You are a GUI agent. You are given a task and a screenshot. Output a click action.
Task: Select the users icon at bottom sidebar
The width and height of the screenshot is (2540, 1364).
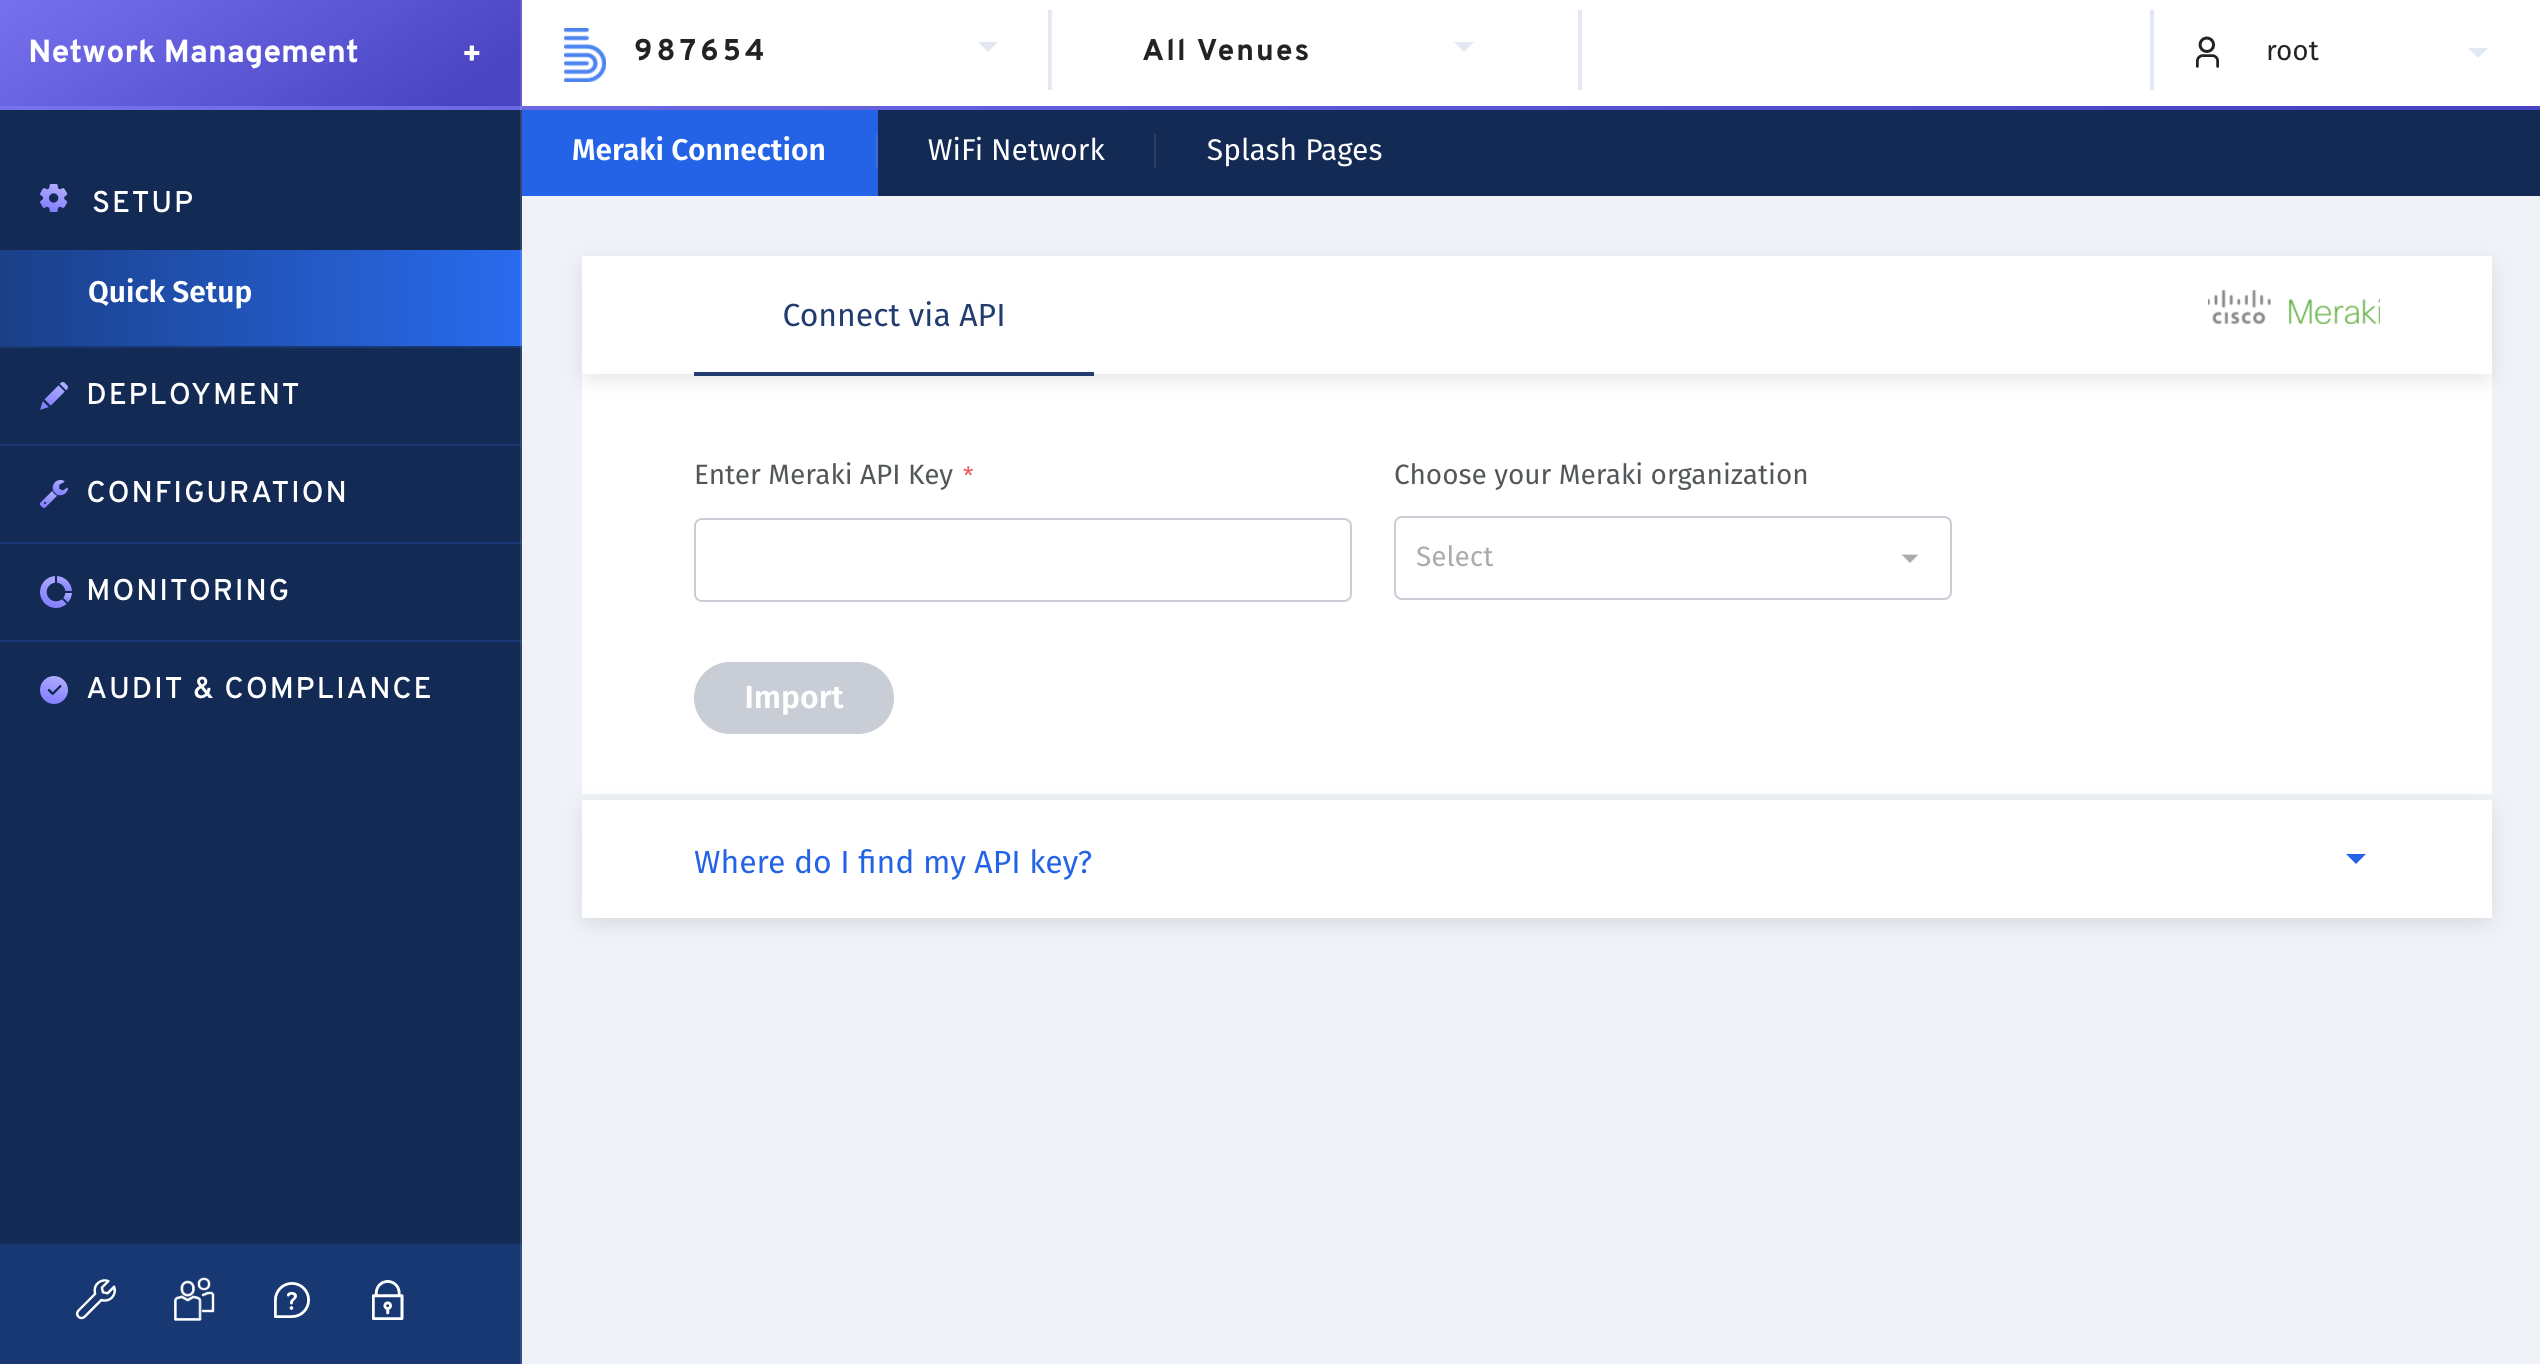192,1301
